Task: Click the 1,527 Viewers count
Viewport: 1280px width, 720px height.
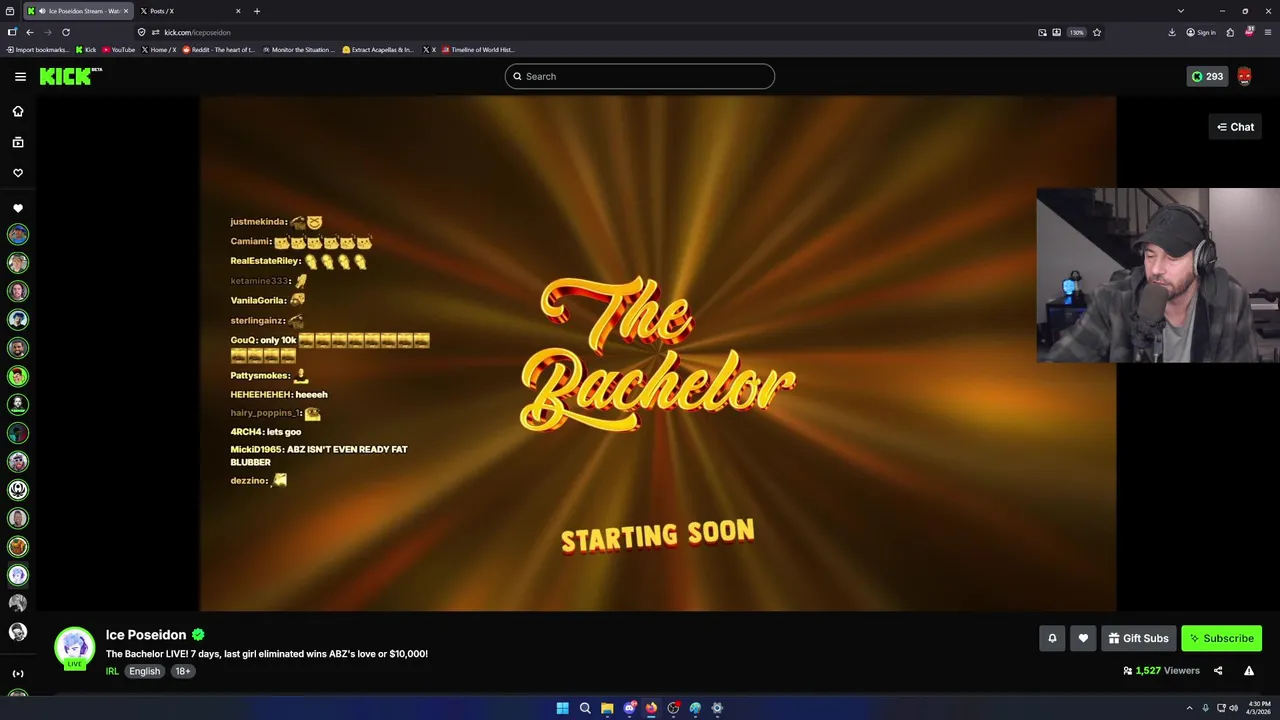Action: [x=1161, y=671]
